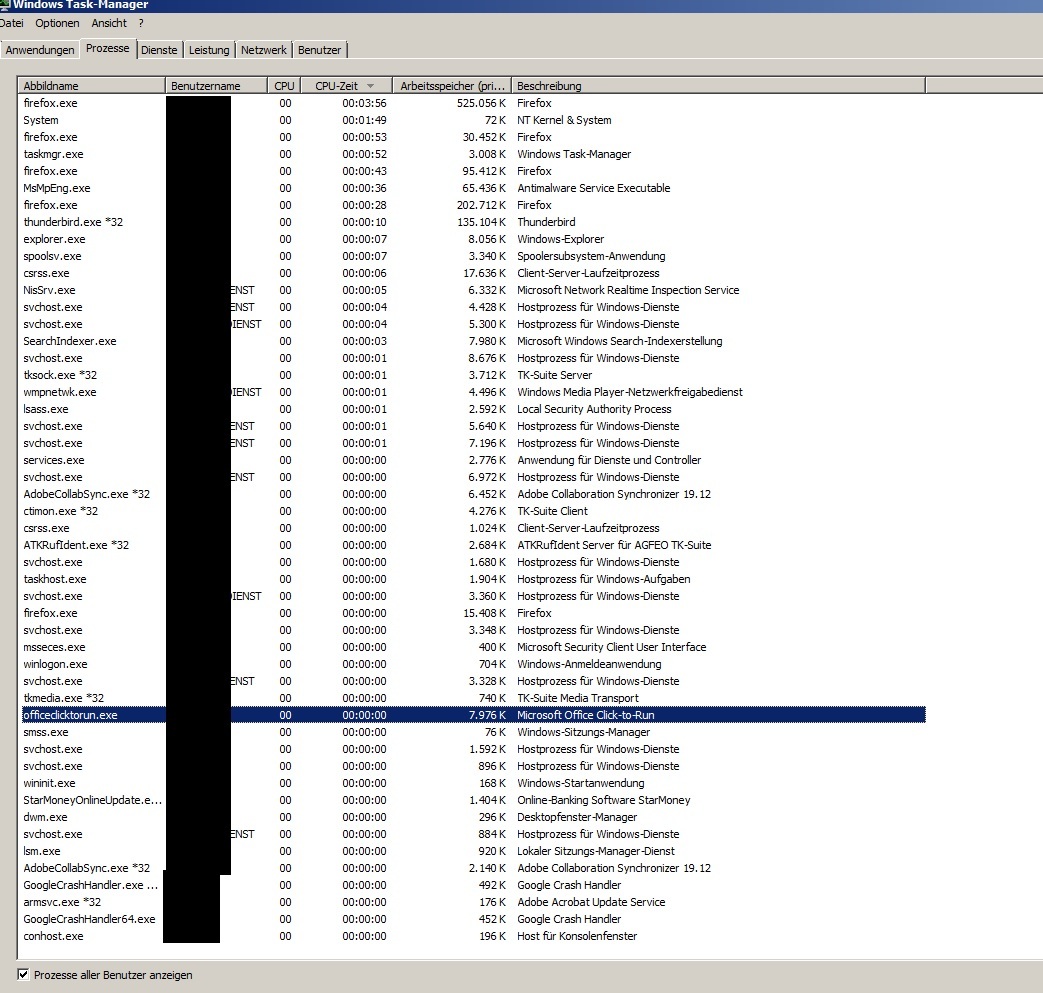The height and width of the screenshot is (993, 1043).
Task: Click the 00:03:56 CPU time value
Action: (365, 103)
